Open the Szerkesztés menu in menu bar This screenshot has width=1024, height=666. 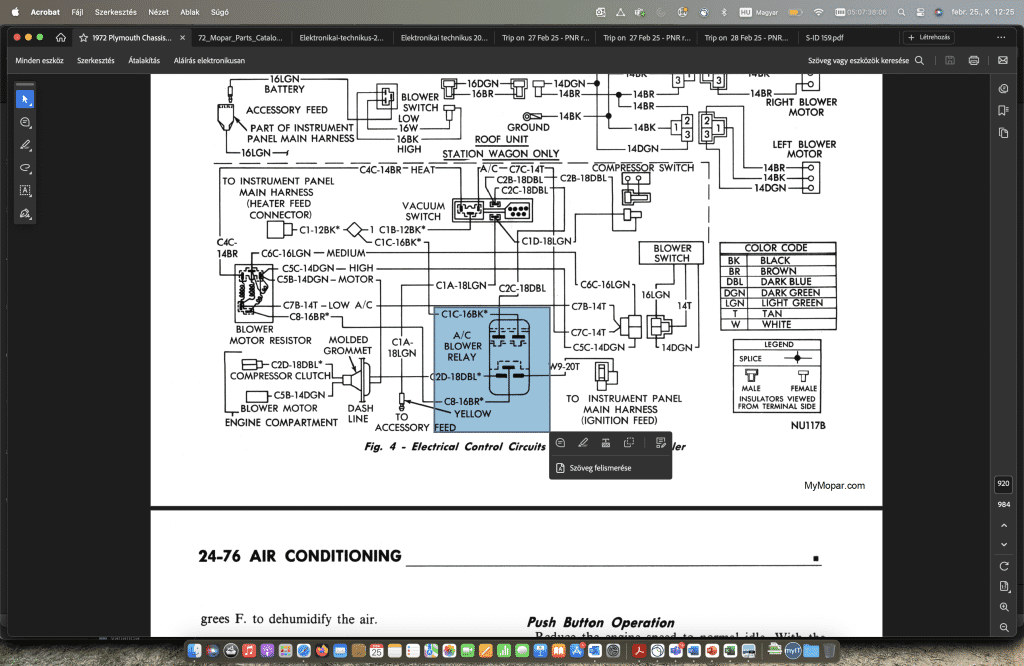(116, 11)
